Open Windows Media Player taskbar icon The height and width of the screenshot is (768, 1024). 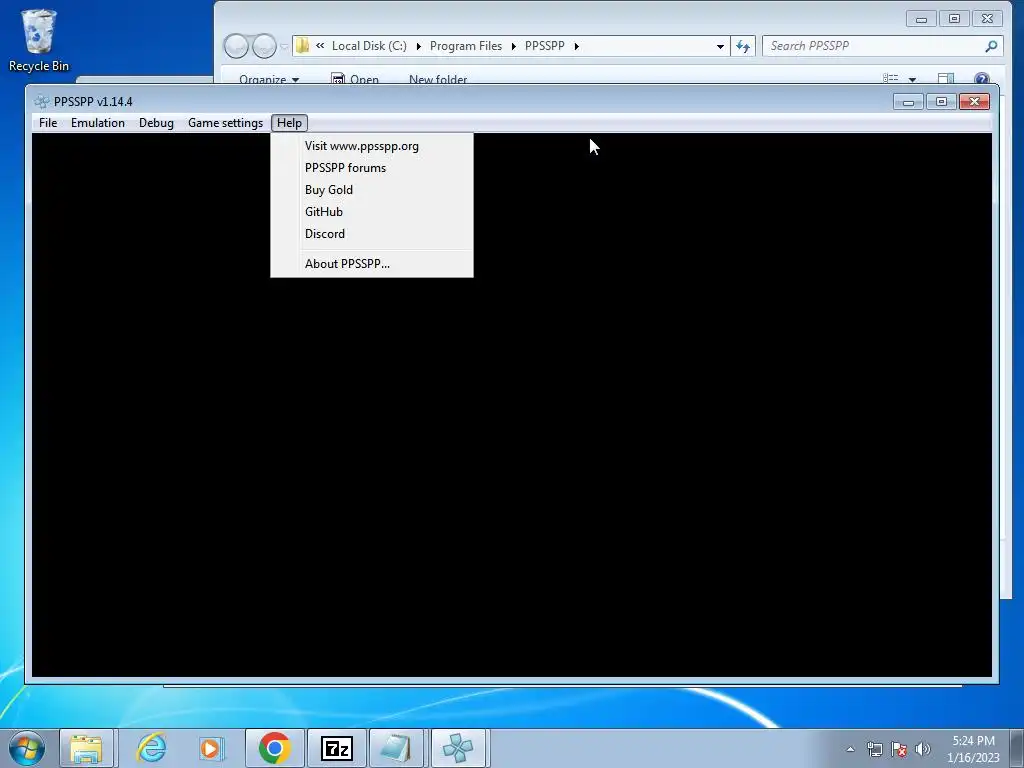(x=211, y=748)
